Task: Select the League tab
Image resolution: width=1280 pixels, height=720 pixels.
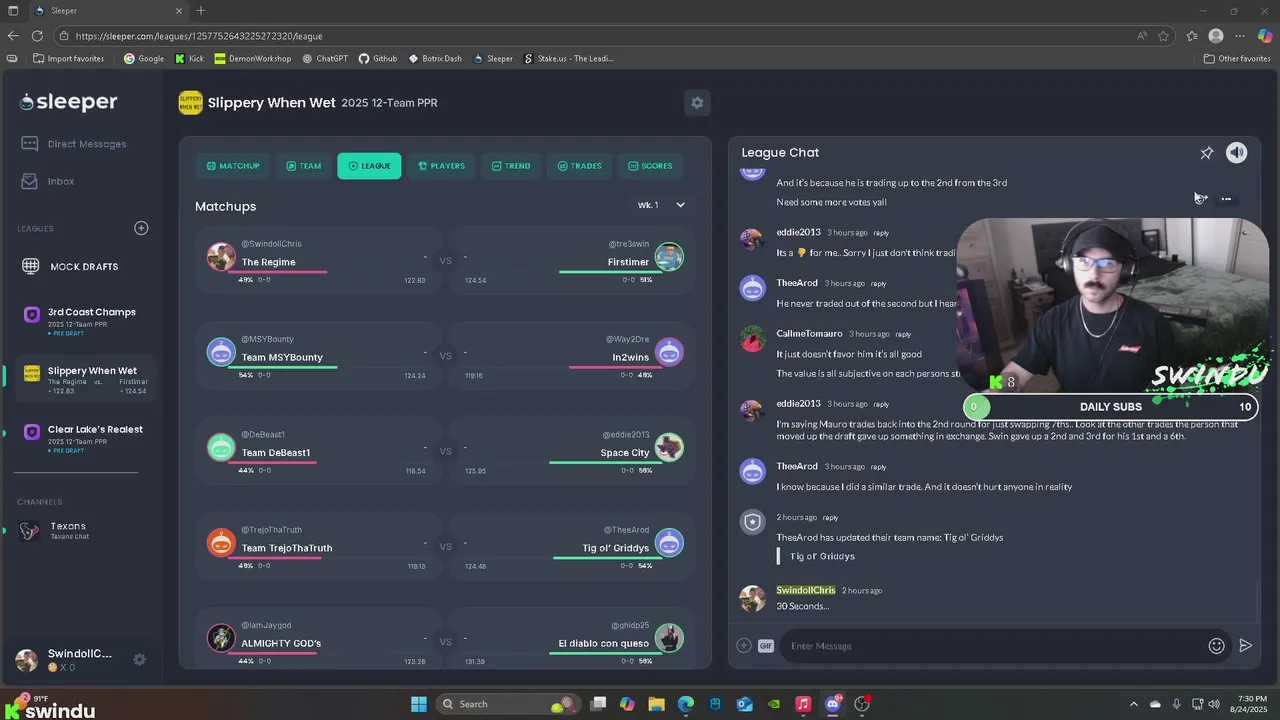Action: 369,166
